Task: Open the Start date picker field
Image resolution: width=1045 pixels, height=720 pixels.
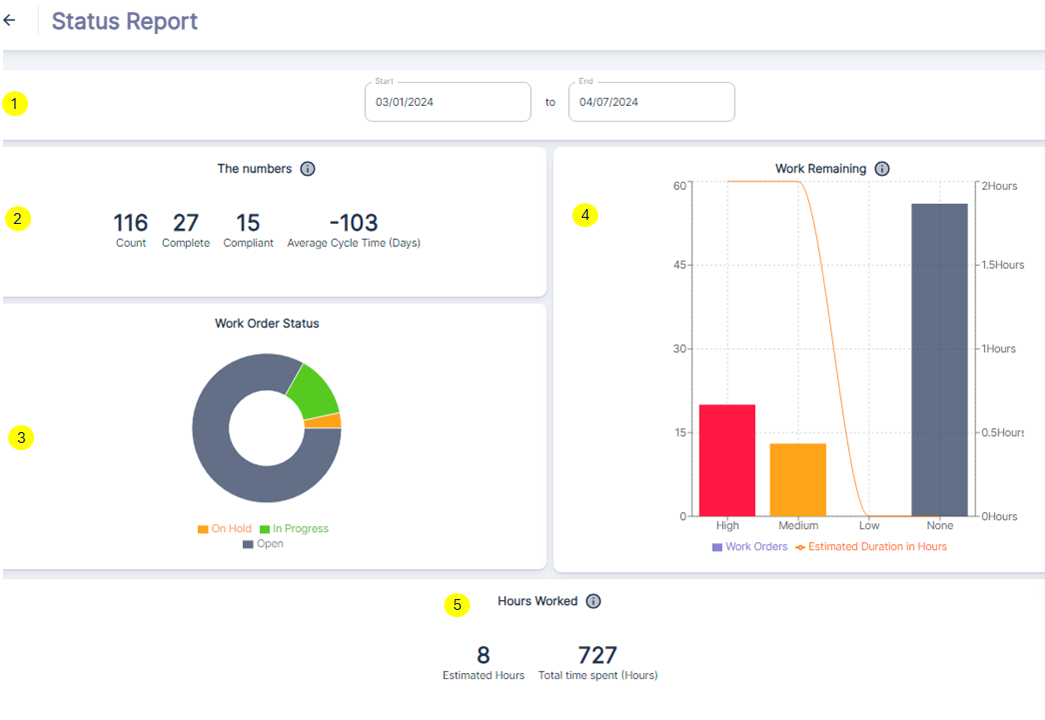Action: coord(447,102)
